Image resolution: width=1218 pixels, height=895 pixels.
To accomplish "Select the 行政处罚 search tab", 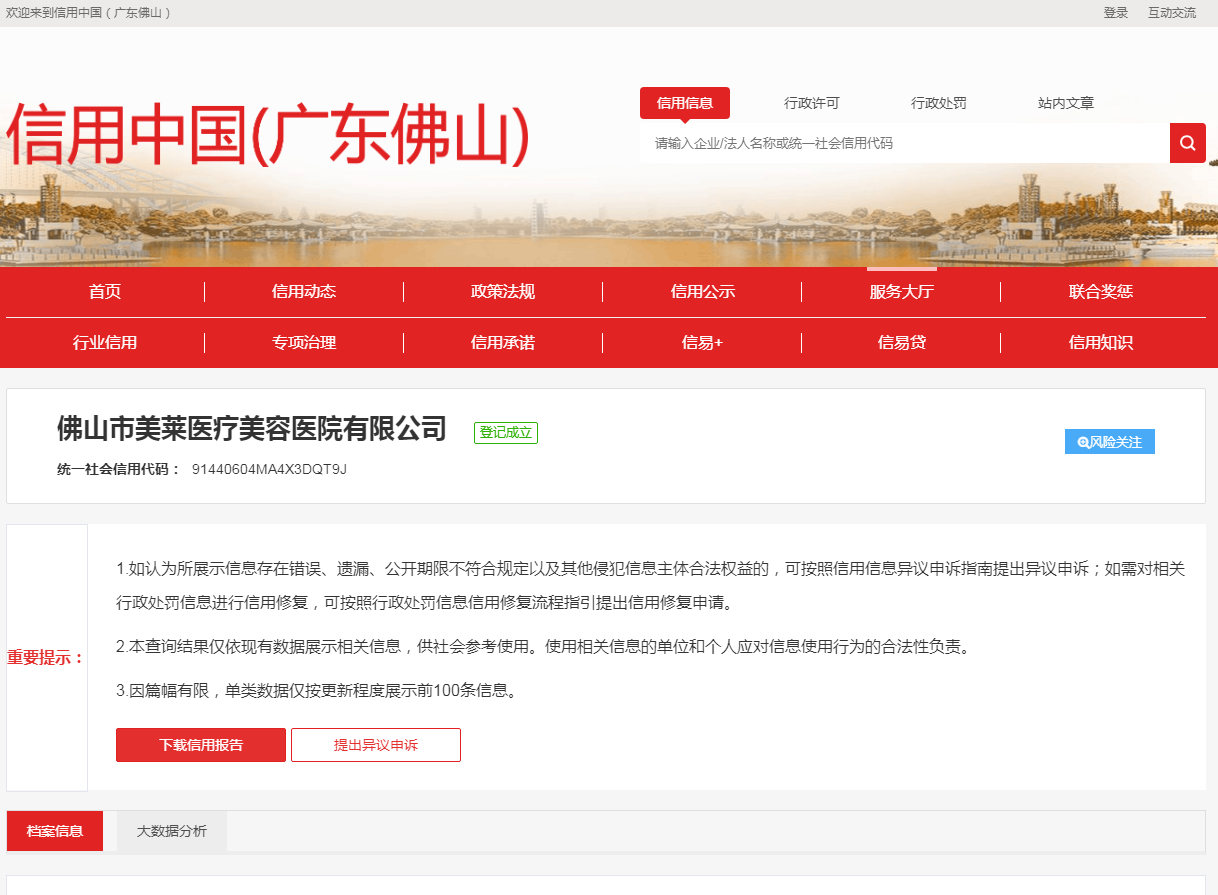I will (939, 103).
